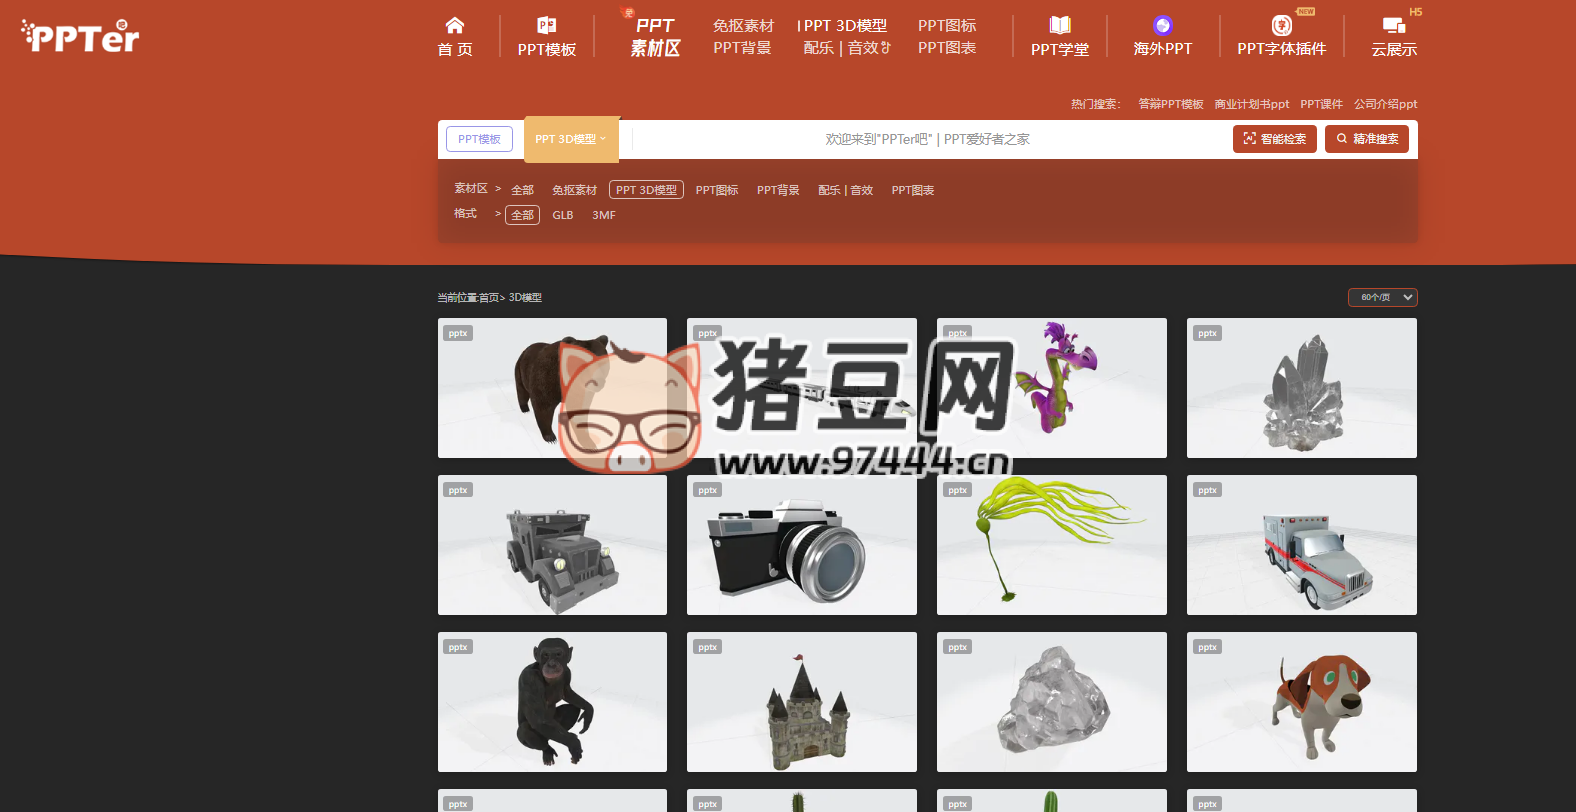The width and height of the screenshot is (1576, 812).
Task: Filter 素材区 by 配乐 | 音效
Action: pos(846,190)
